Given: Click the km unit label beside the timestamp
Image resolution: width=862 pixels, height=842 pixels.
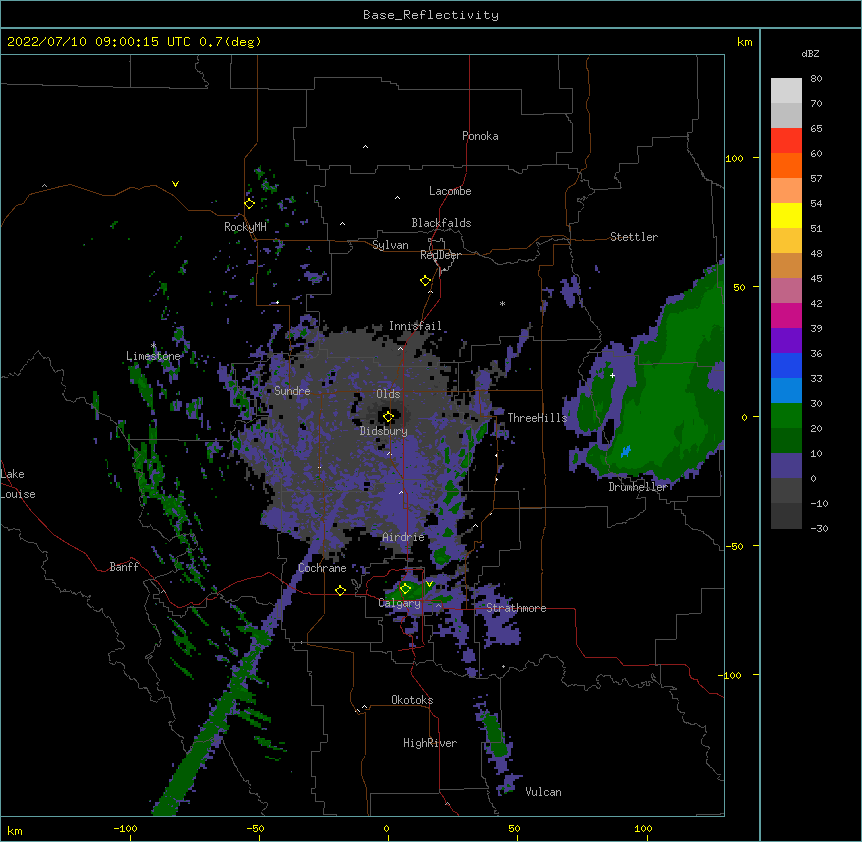Looking at the screenshot, I should [744, 42].
